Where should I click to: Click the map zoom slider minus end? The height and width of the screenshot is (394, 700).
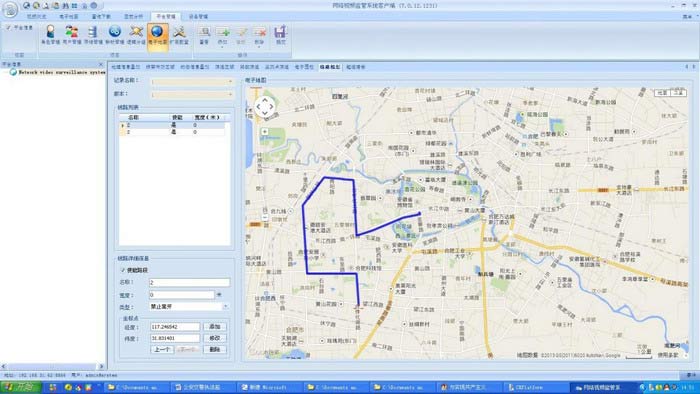click(x=265, y=217)
